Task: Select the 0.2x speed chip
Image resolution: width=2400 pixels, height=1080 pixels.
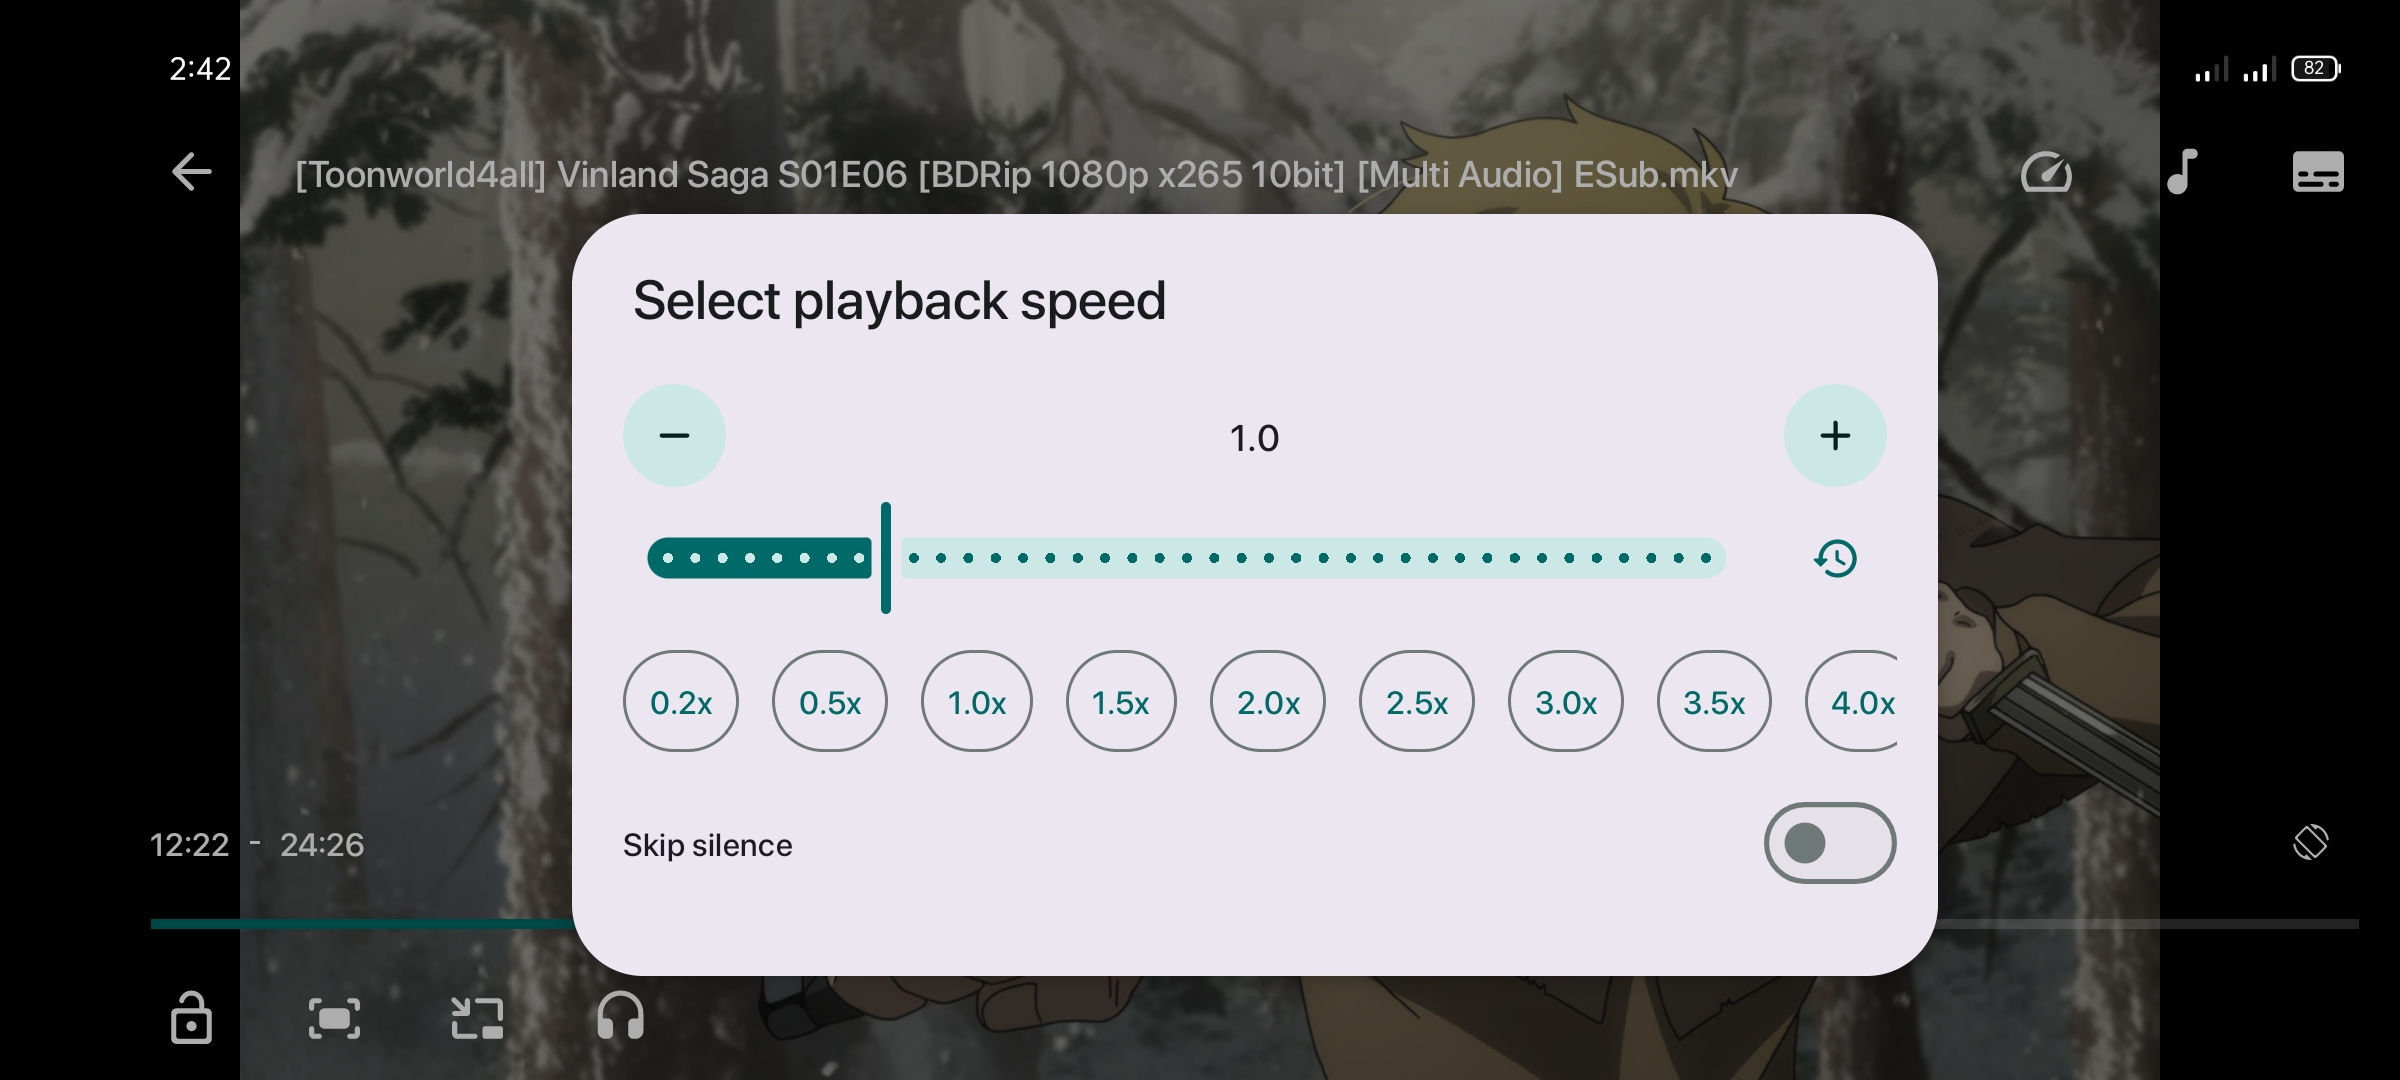Action: coord(681,702)
